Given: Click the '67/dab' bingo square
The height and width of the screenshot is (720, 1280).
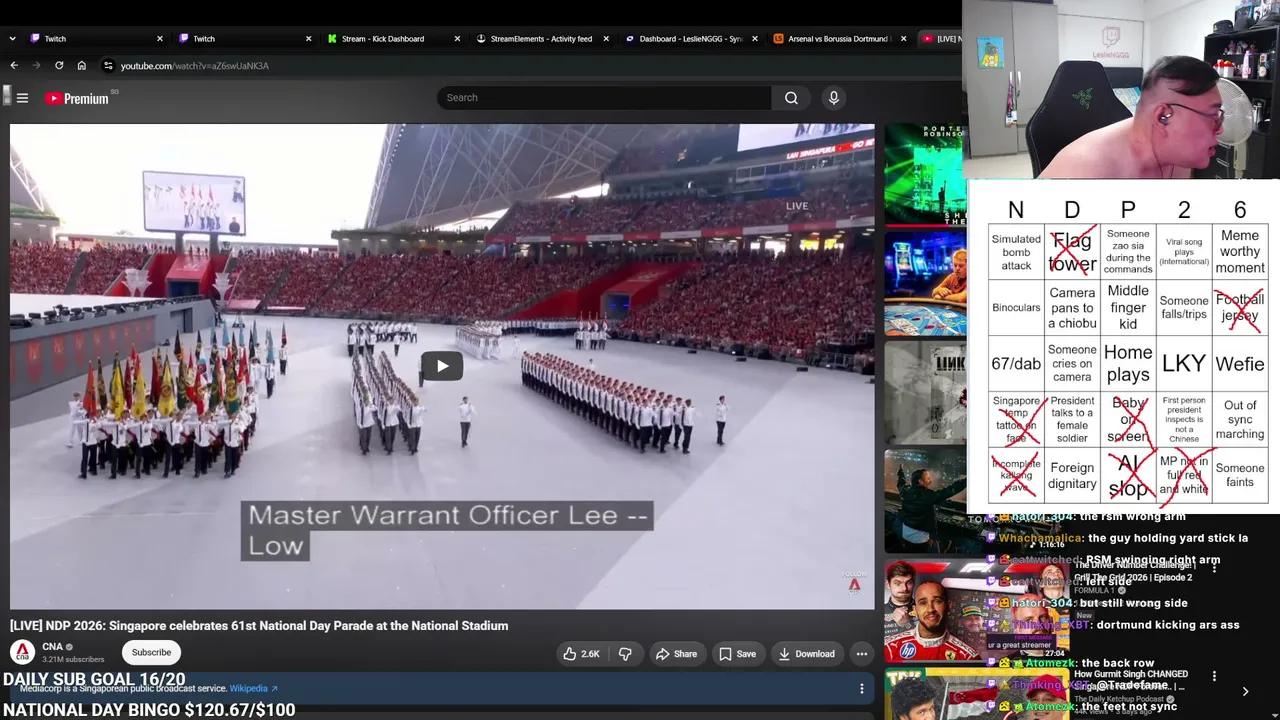Looking at the screenshot, I should [x=1016, y=364].
